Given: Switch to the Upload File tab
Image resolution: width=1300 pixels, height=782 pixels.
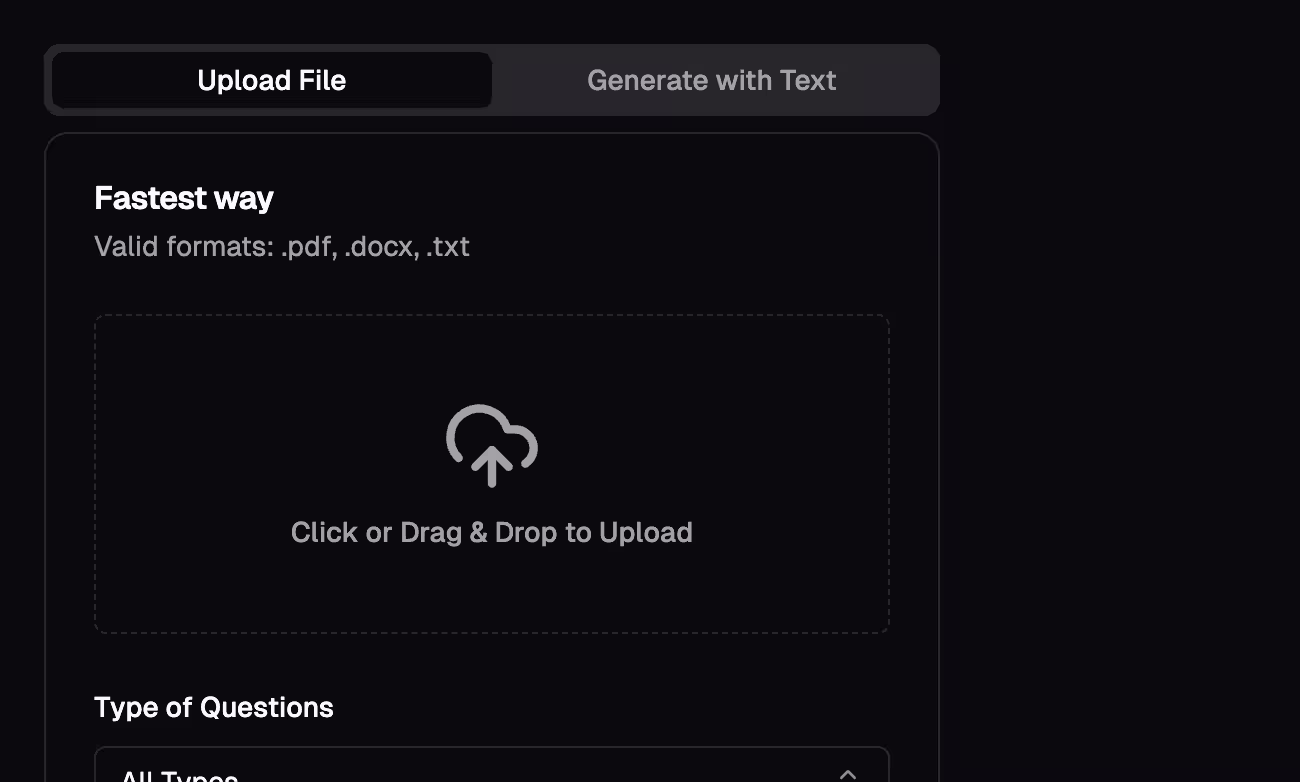Looking at the screenshot, I should pyautogui.click(x=271, y=80).
